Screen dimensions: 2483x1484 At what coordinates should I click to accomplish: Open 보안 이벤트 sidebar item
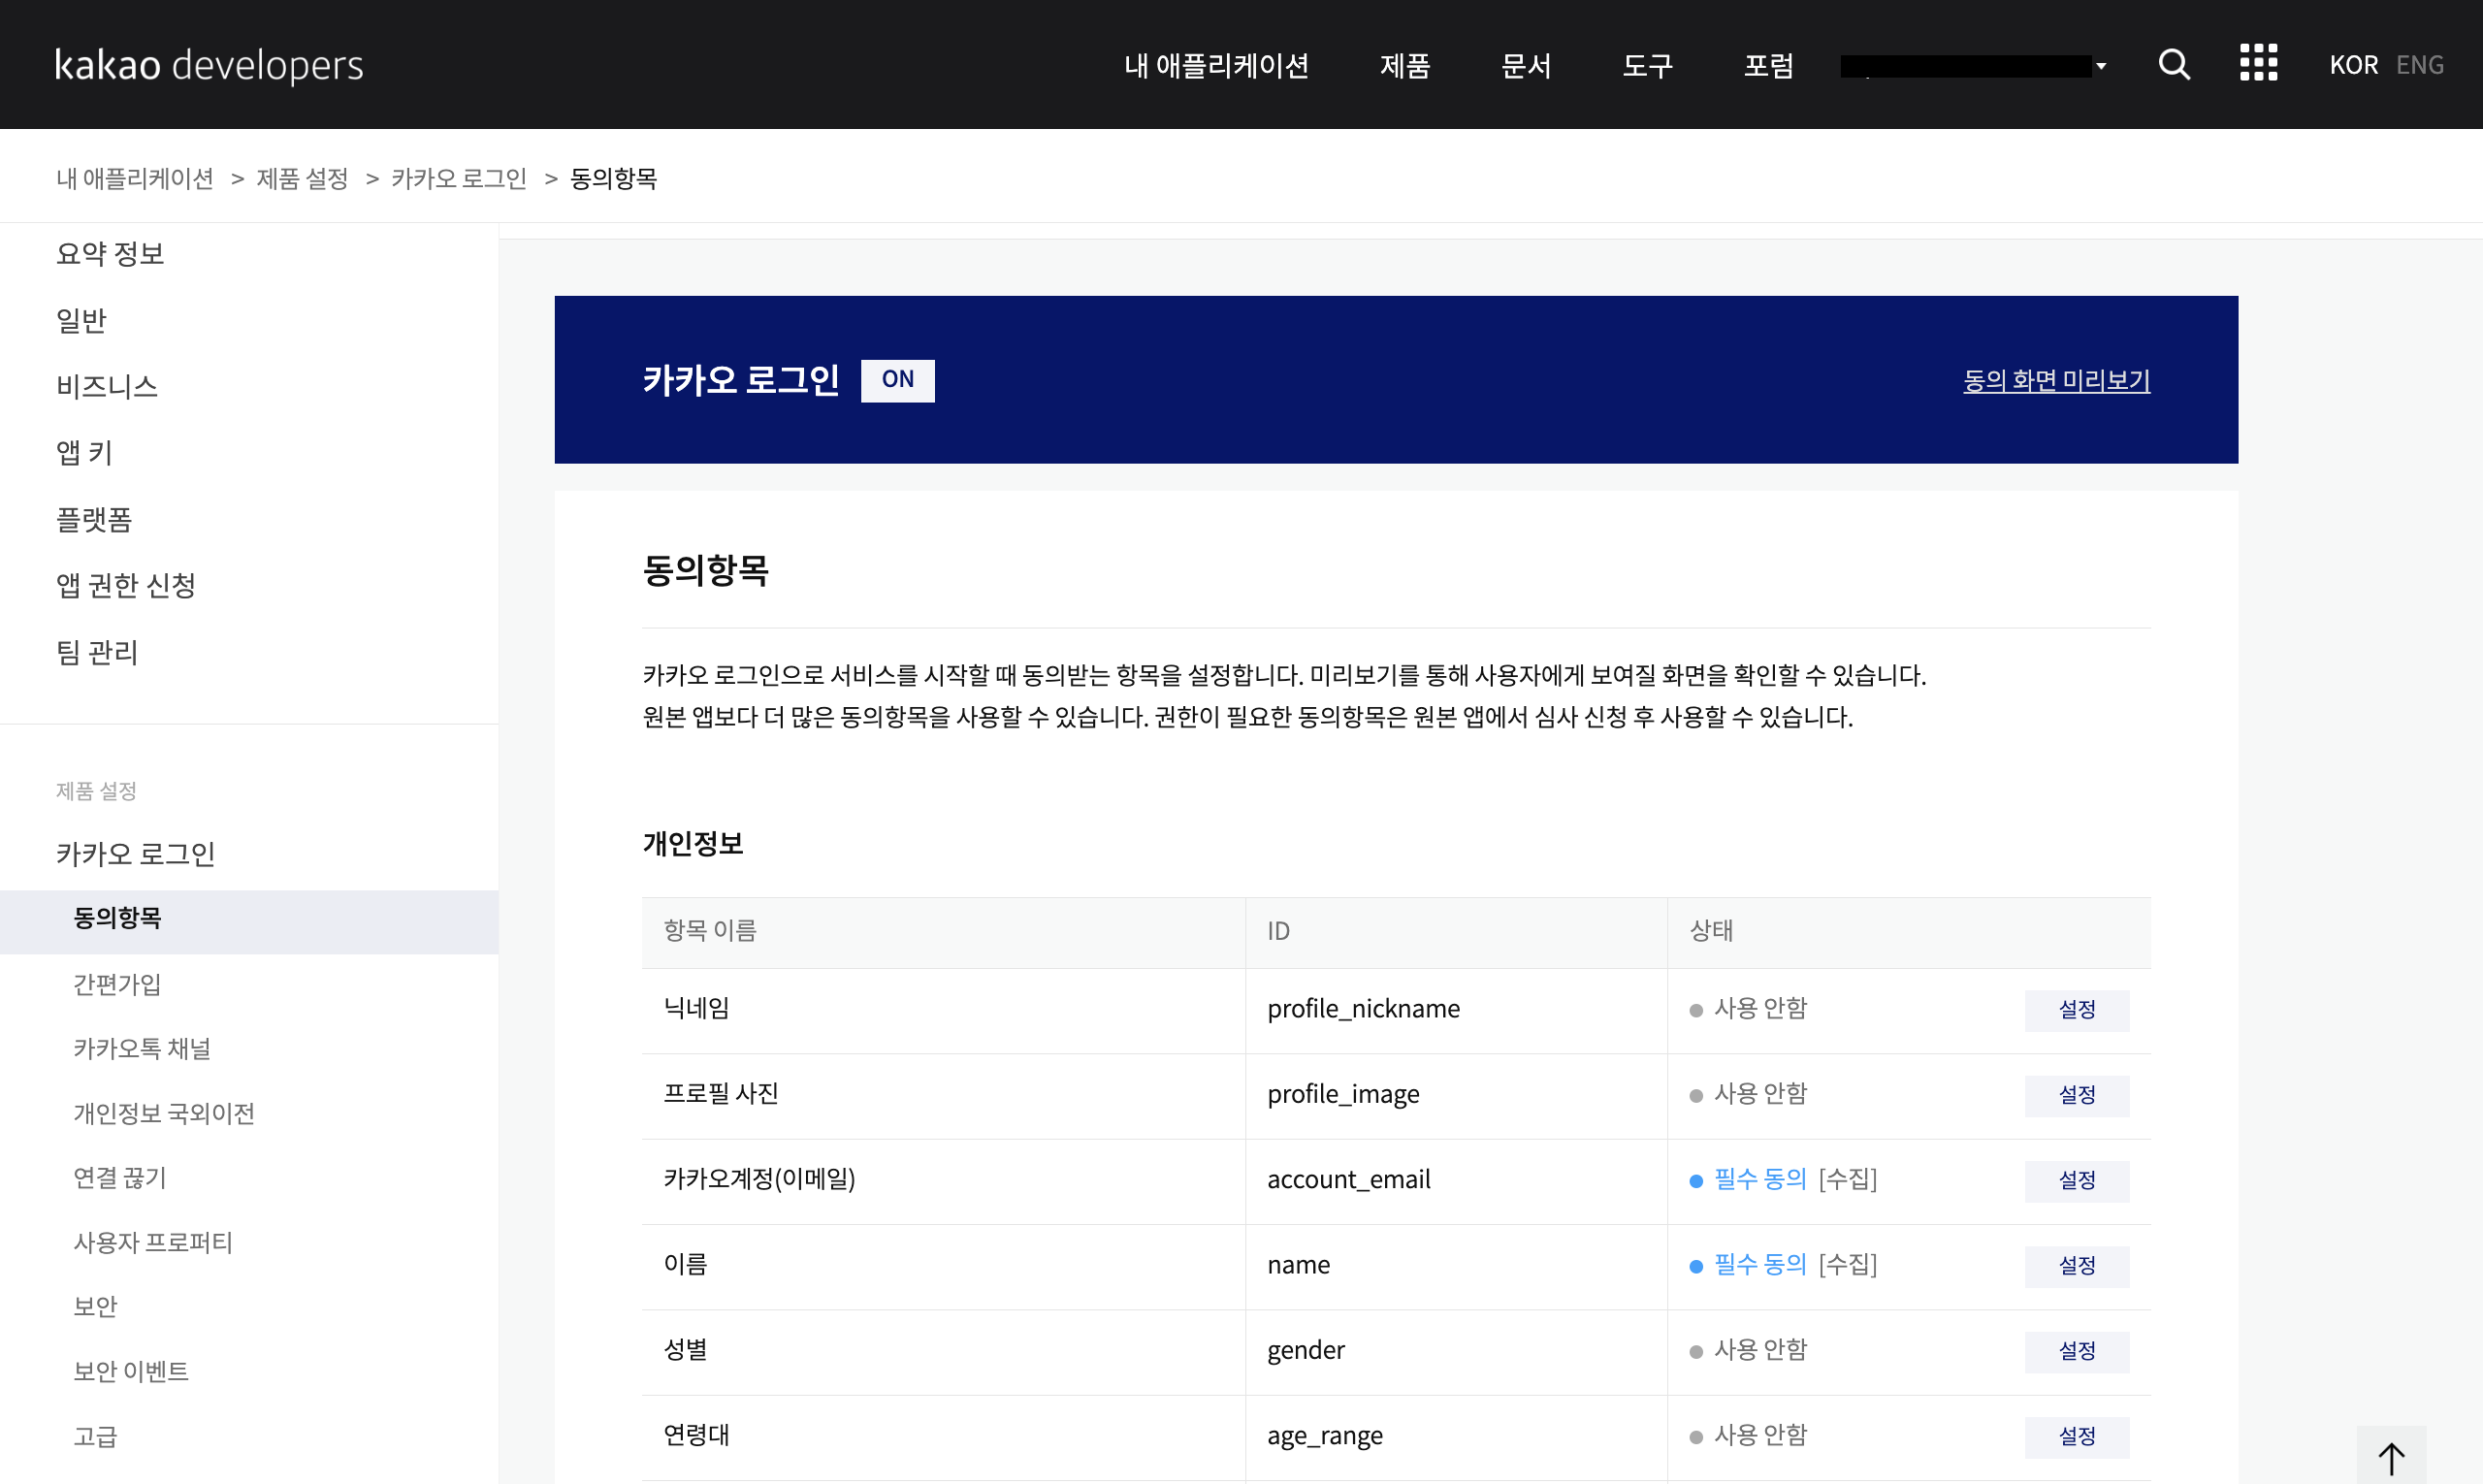click(131, 1372)
